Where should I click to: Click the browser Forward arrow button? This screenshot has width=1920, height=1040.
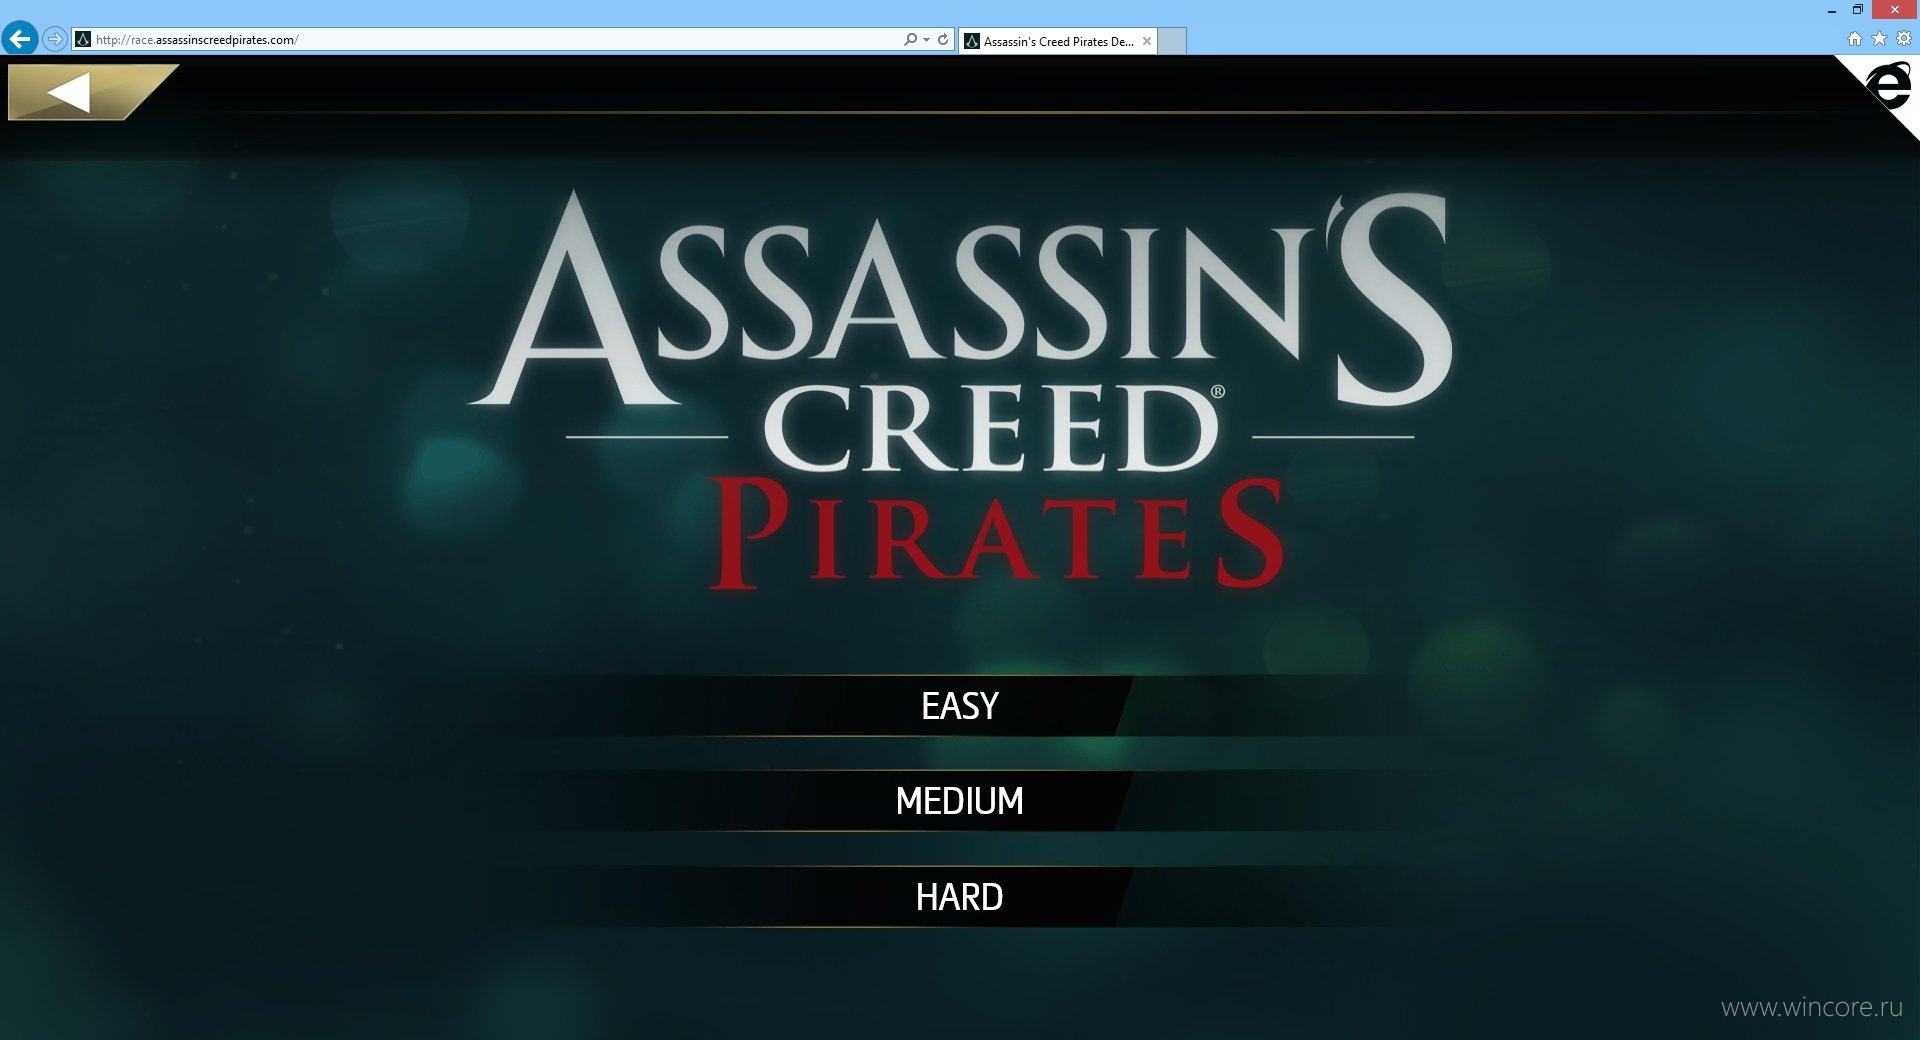coord(55,39)
